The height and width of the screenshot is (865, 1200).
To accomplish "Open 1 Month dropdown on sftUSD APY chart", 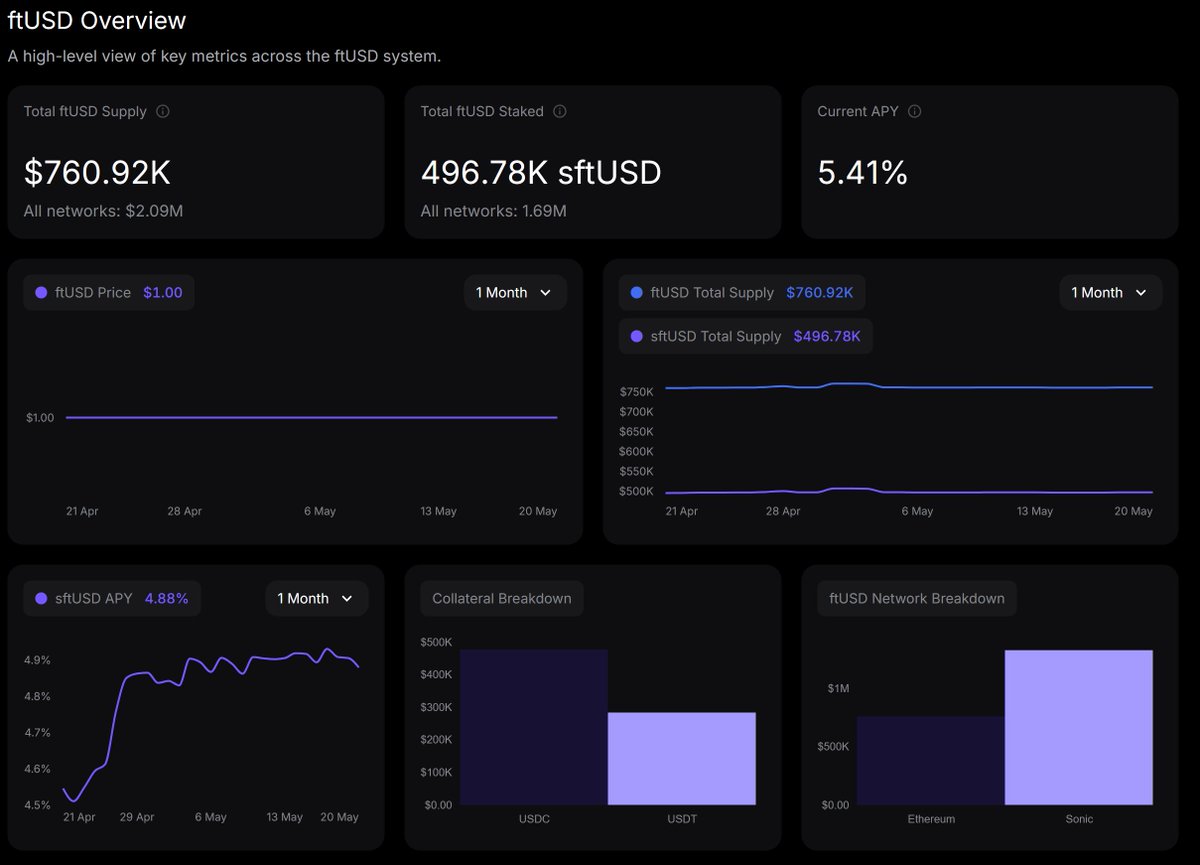I will point(317,598).
